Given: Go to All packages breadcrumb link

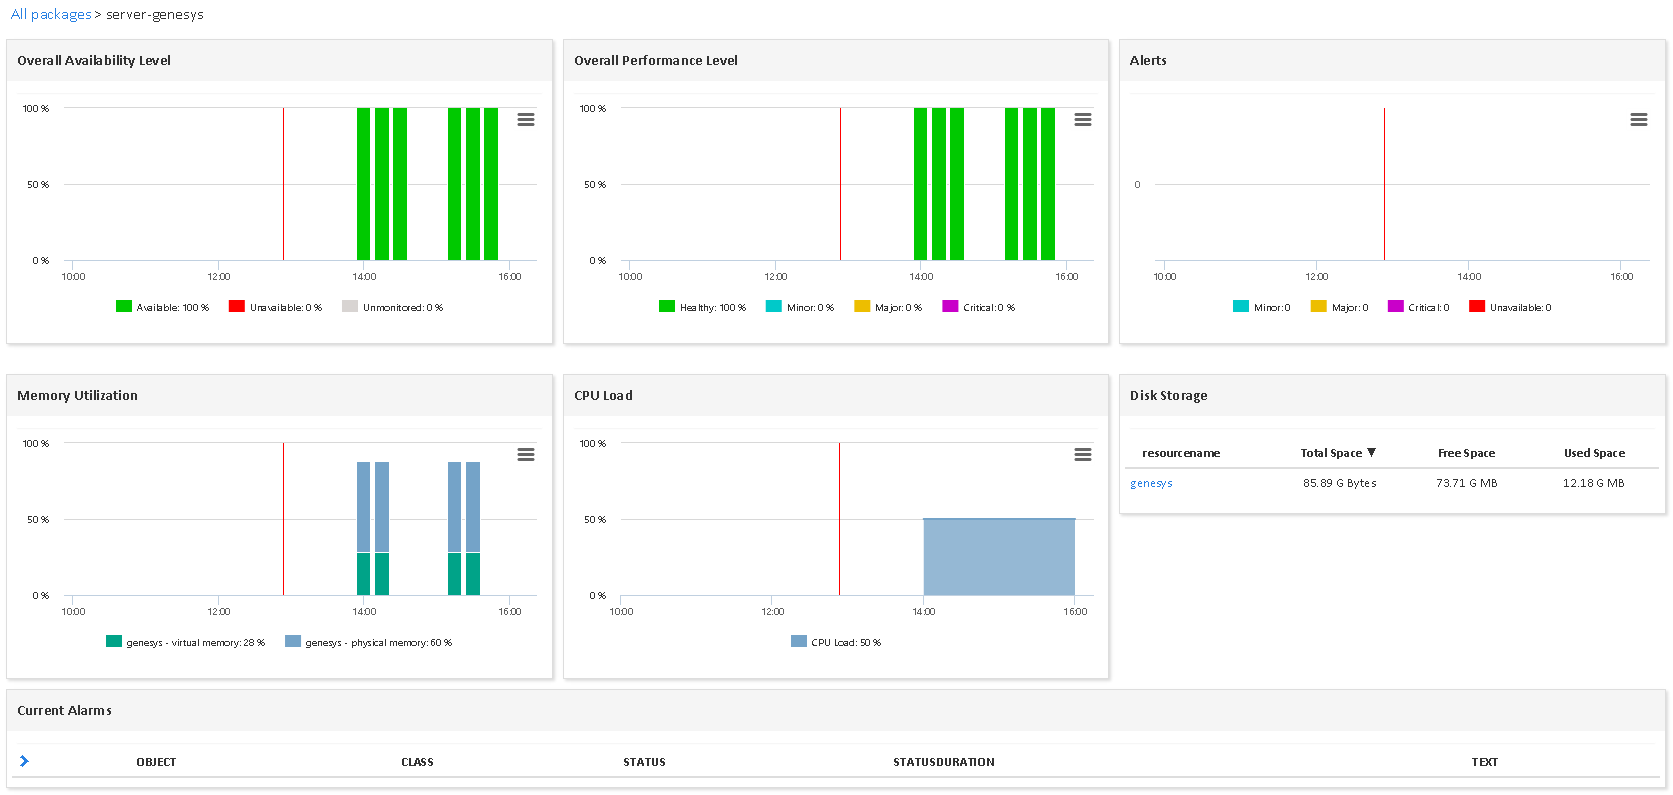Looking at the screenshot, I should (x=50, y=14).
